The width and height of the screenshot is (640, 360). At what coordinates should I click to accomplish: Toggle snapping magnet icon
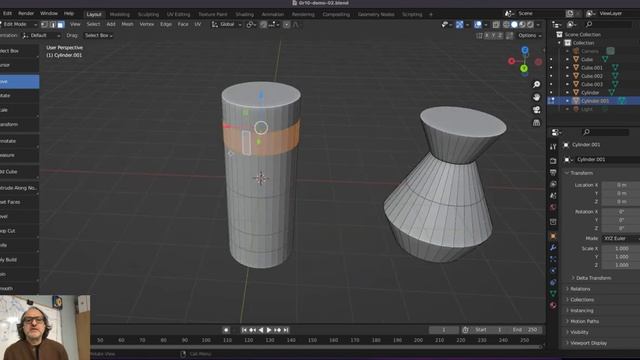[x=263, y=24]
